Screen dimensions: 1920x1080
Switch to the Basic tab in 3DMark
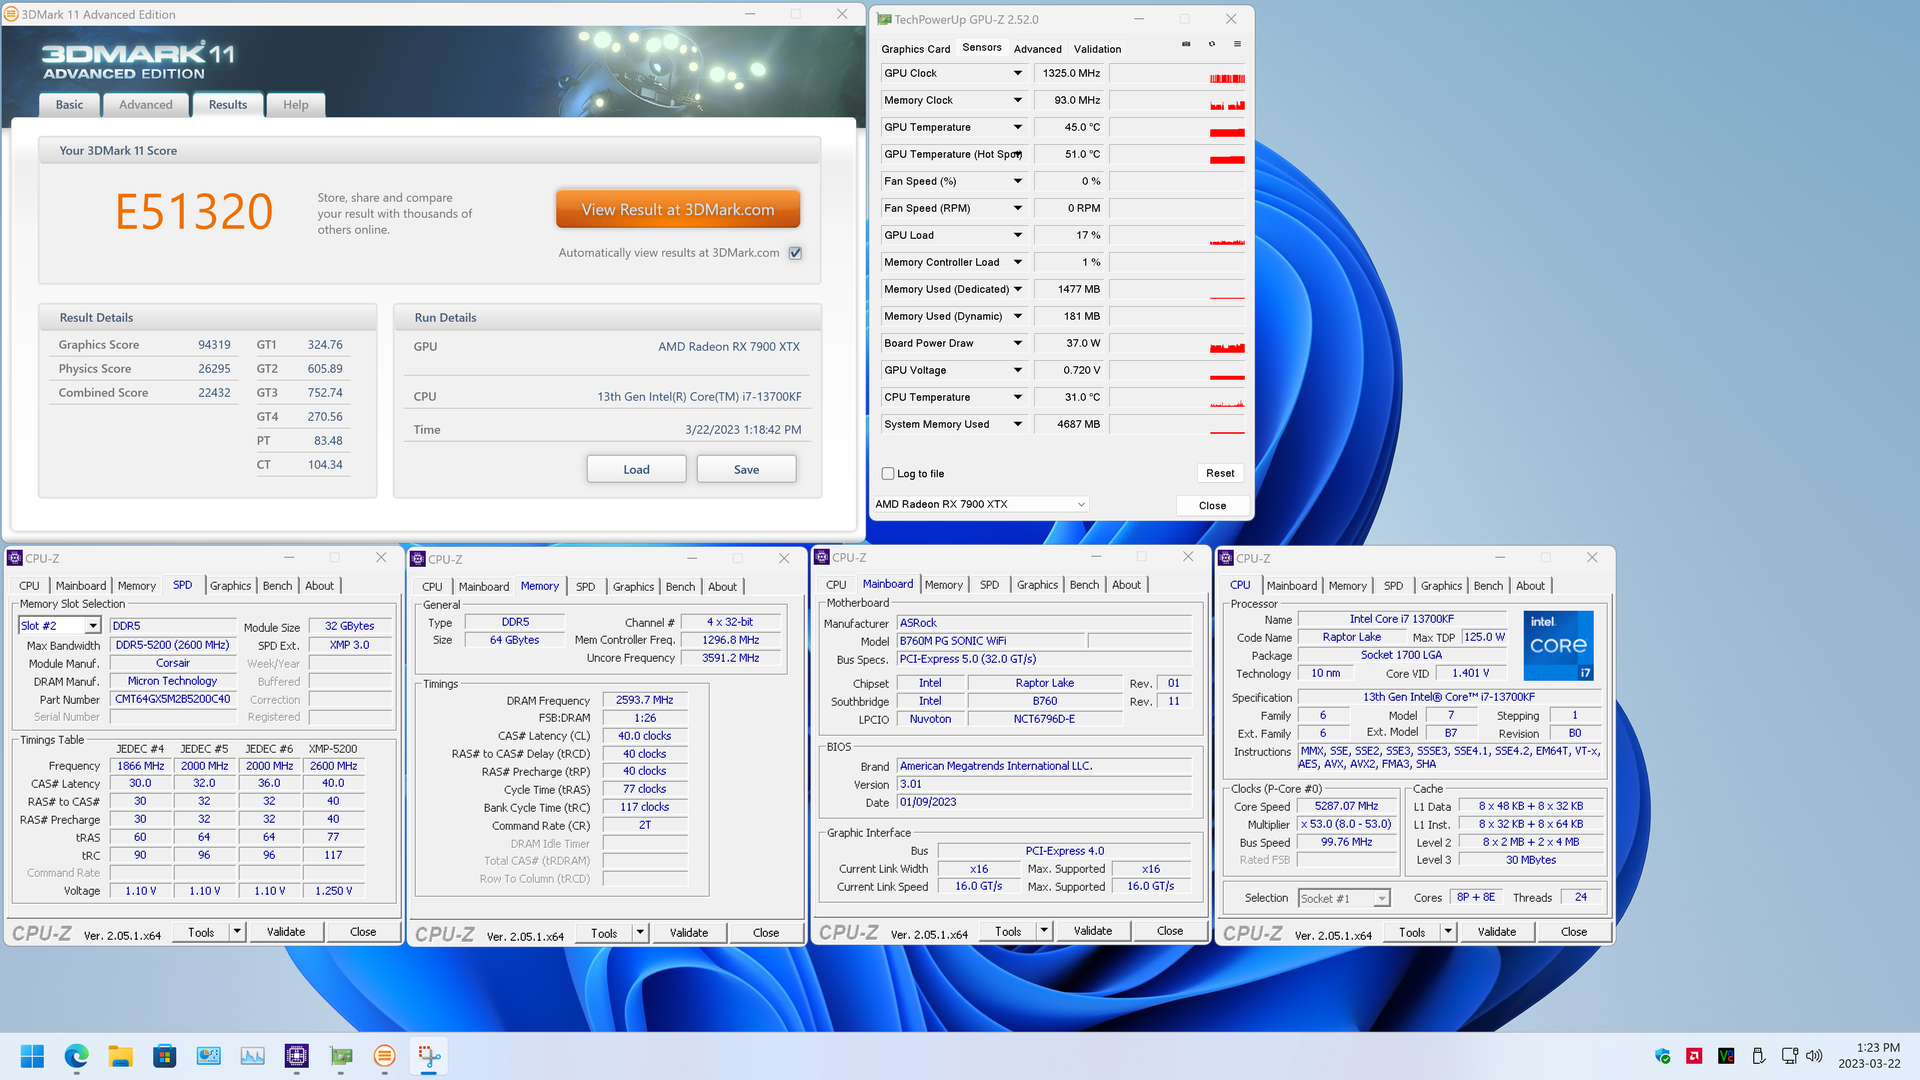[70, 105]
